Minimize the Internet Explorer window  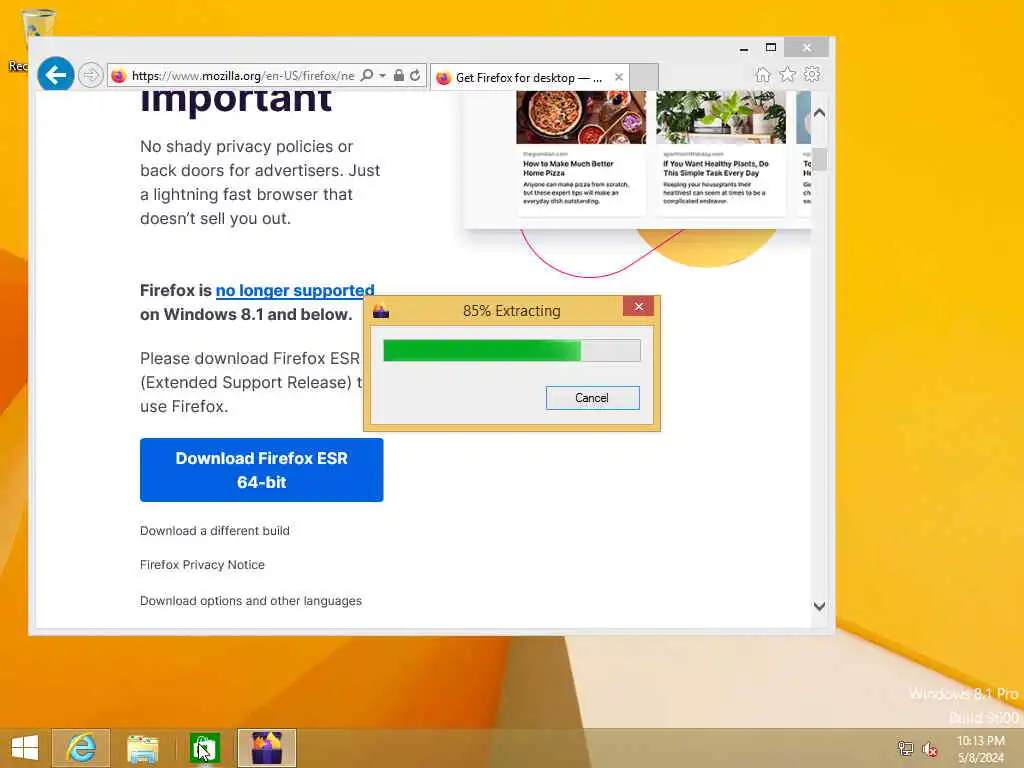click(744, 48)
